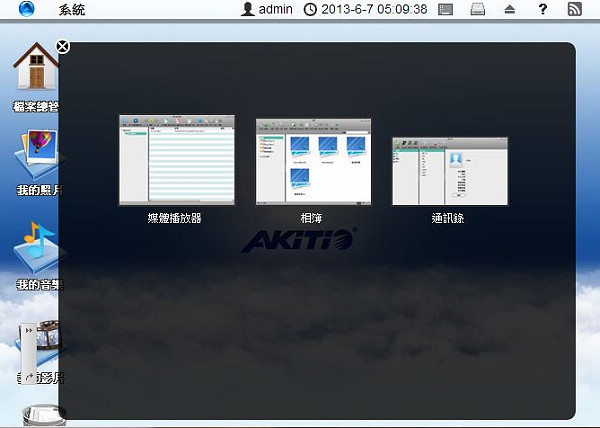Click the 通訊錄 label under the thumbnail
This screenshot has height=428, width=600.
click(449, 217)
